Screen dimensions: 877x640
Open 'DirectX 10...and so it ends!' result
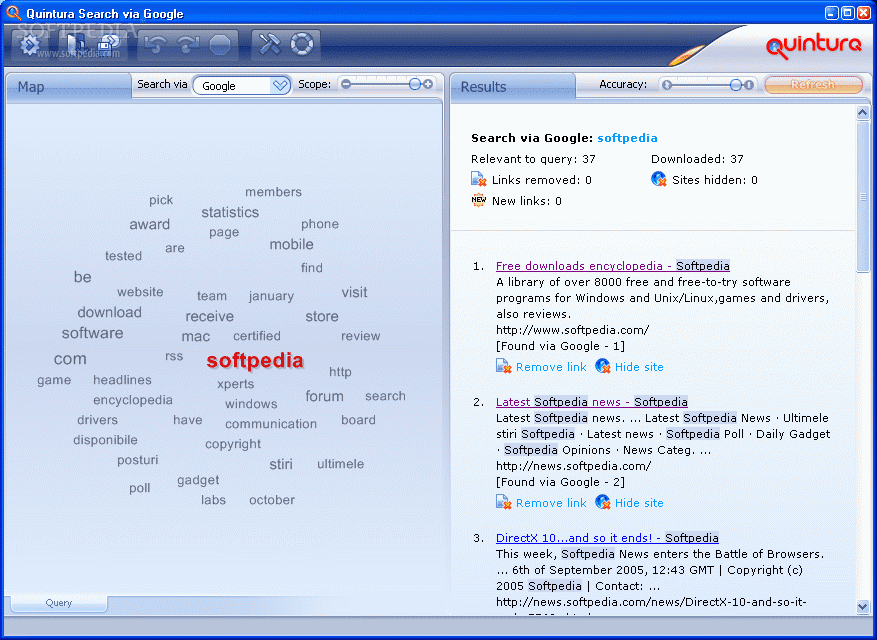pos(607,538)
